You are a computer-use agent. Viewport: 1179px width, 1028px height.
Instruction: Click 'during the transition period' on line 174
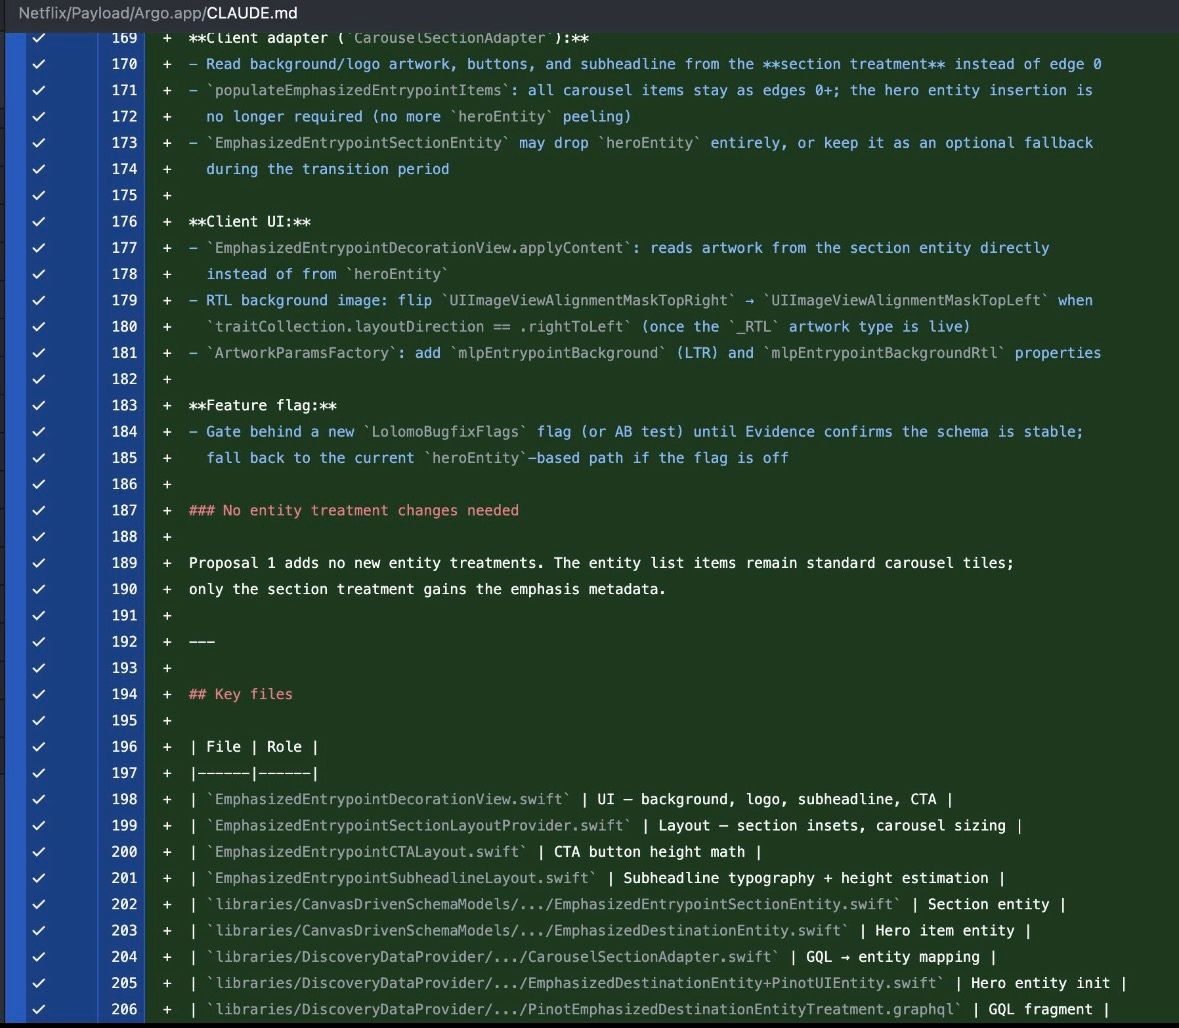[x=328, y=169]
